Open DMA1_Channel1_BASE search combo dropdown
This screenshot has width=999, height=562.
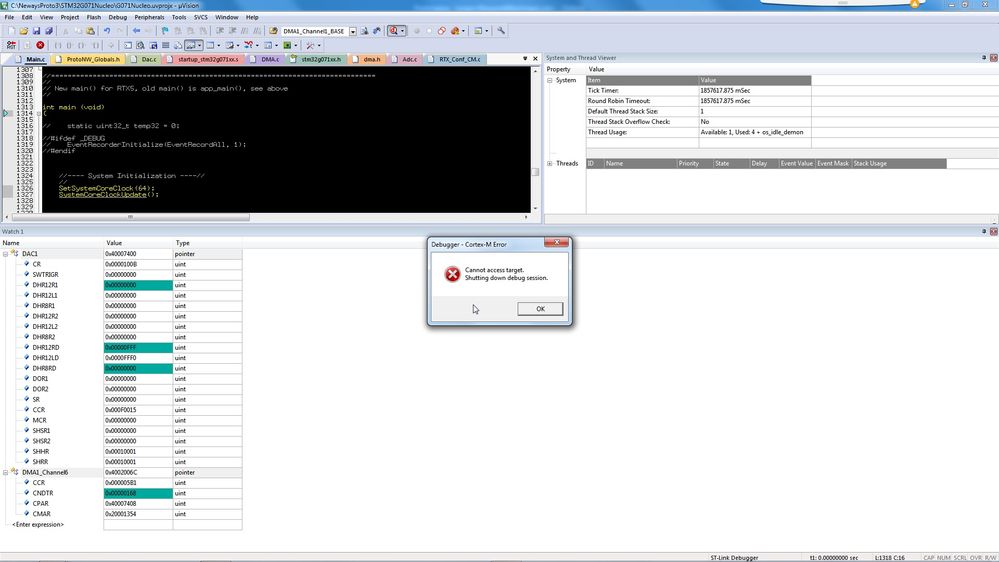click(x=353, y=31)
